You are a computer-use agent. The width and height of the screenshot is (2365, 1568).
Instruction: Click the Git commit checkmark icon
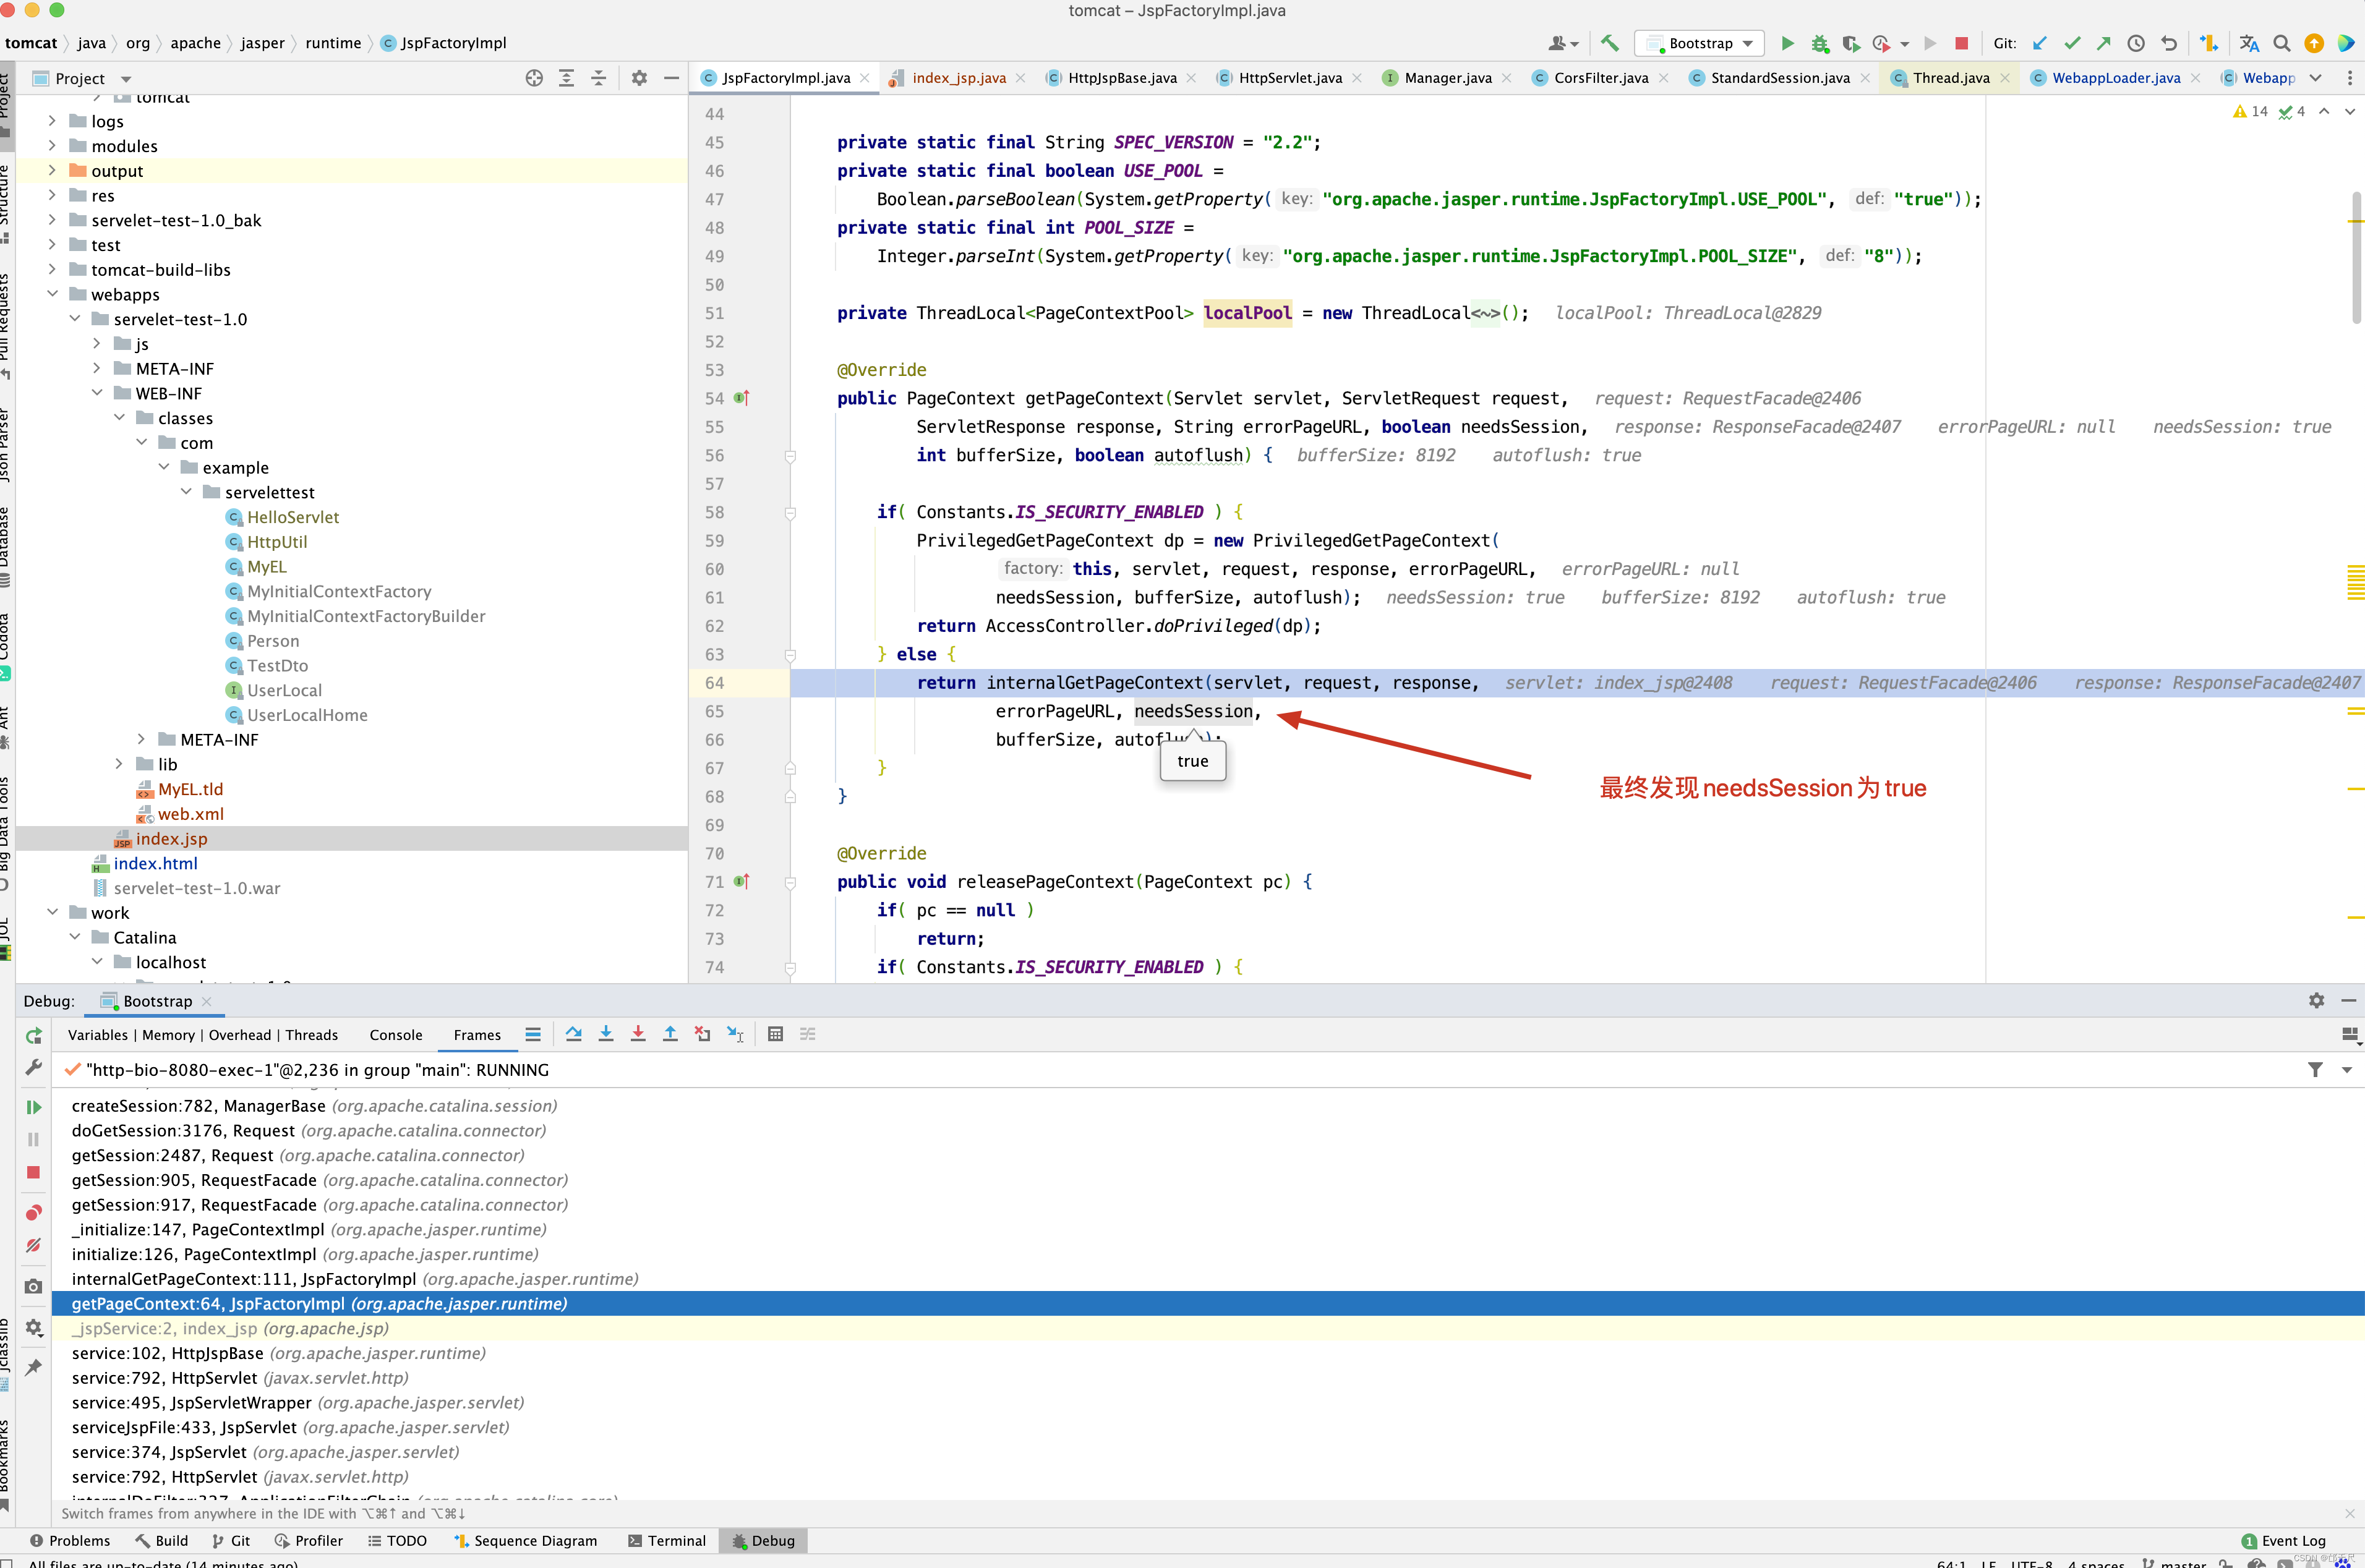click(2072, 43)
